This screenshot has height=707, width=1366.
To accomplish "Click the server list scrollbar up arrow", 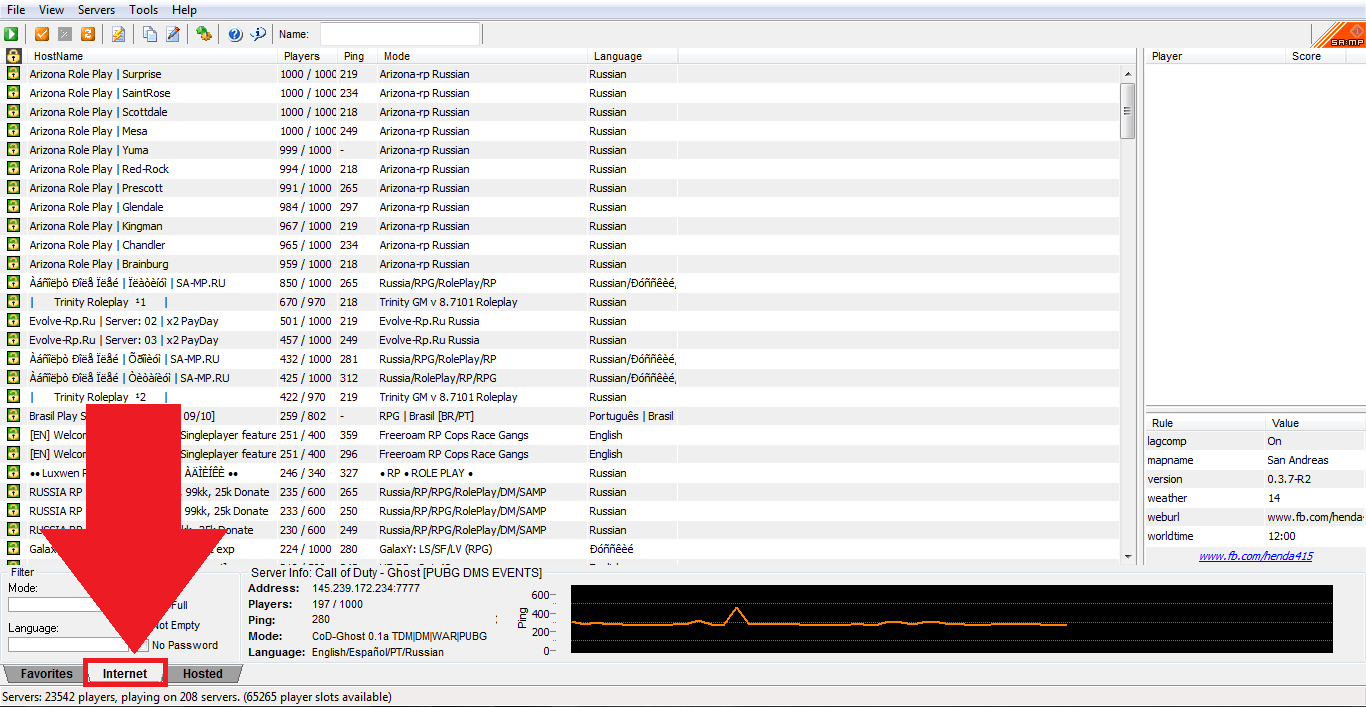I will coord(1128,74).
